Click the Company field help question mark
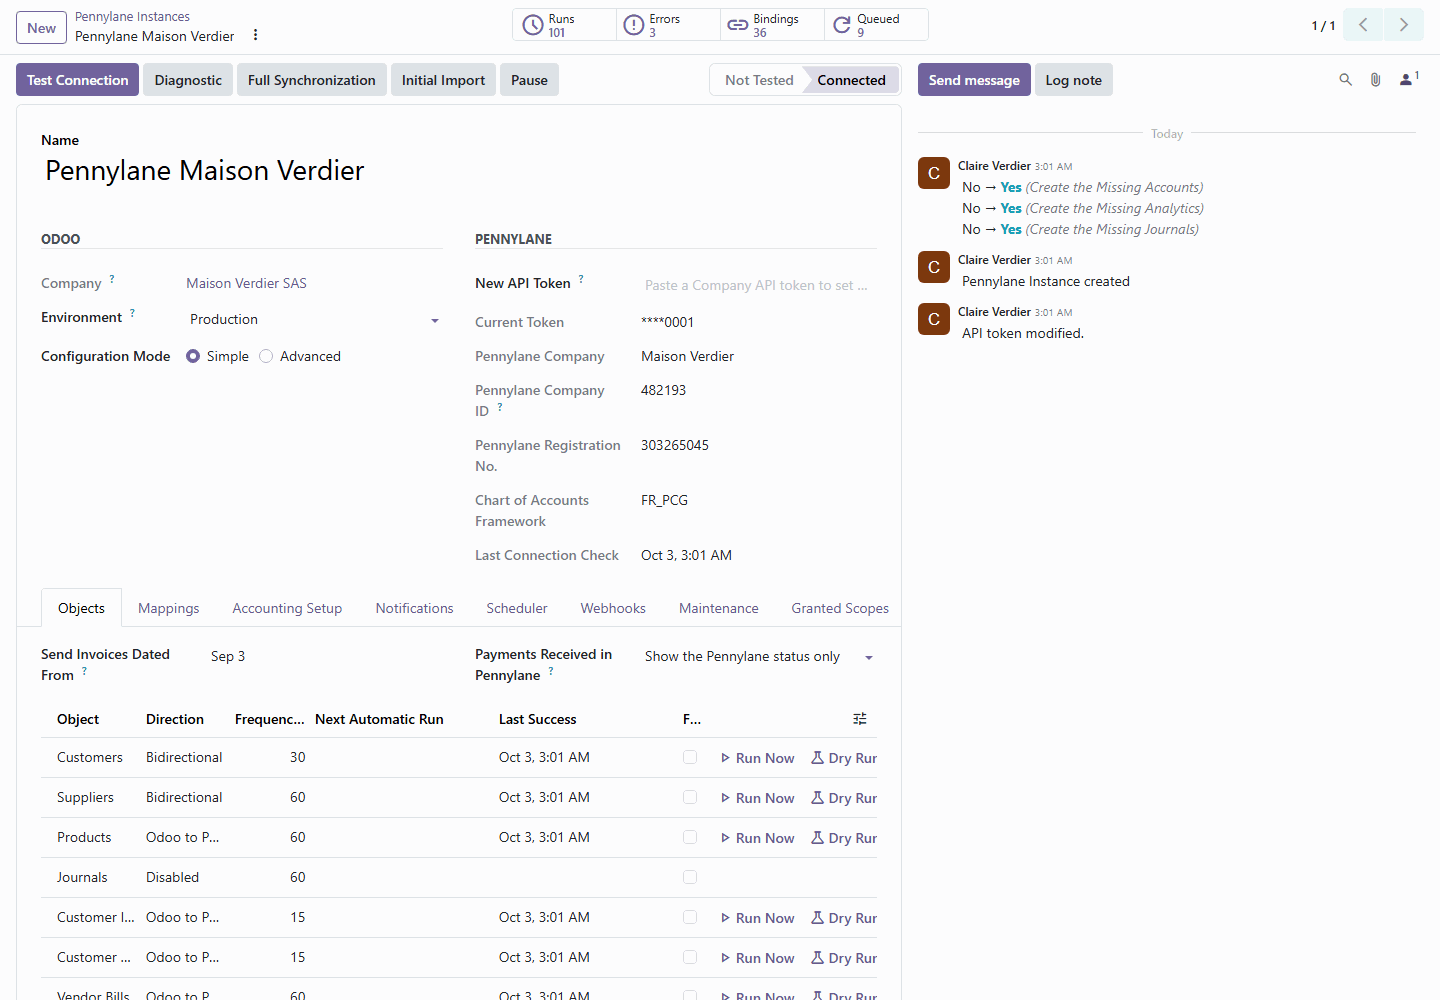This screenshot has width=1440, height=1000. [x=112, y=279]
